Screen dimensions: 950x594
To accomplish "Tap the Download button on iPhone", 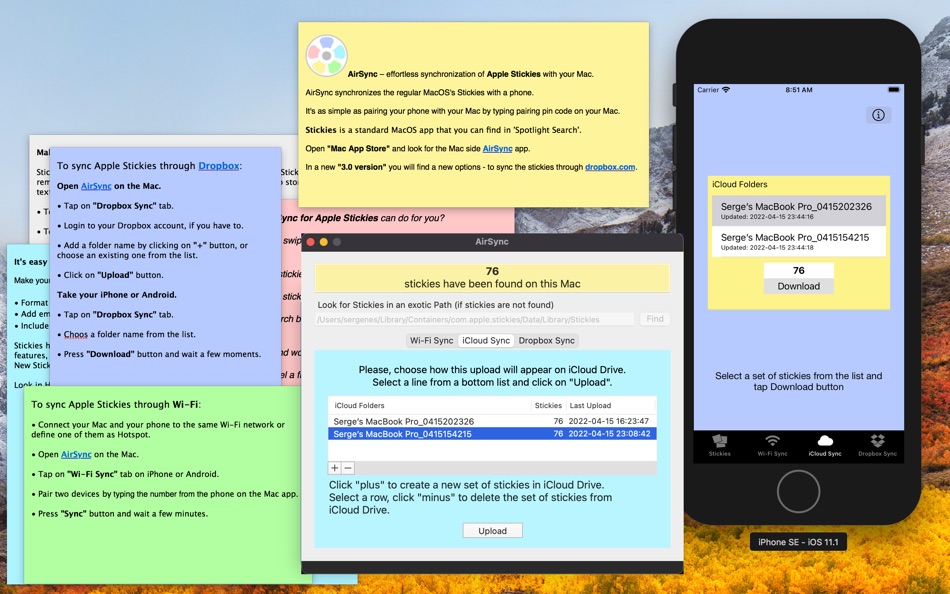I will (x=799, y=286).
